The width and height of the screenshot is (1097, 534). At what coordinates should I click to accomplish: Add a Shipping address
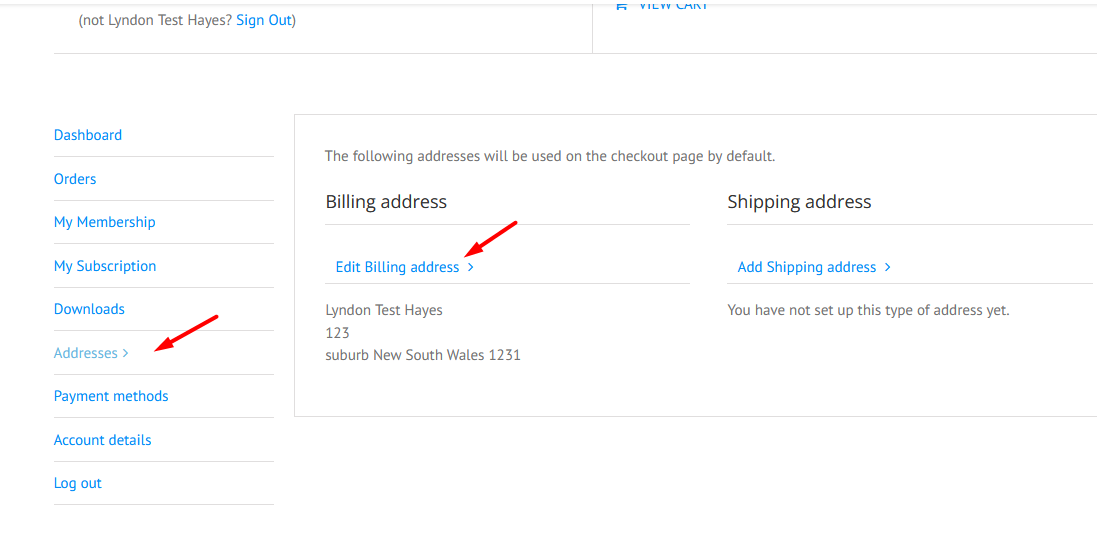tap(807, 267)
